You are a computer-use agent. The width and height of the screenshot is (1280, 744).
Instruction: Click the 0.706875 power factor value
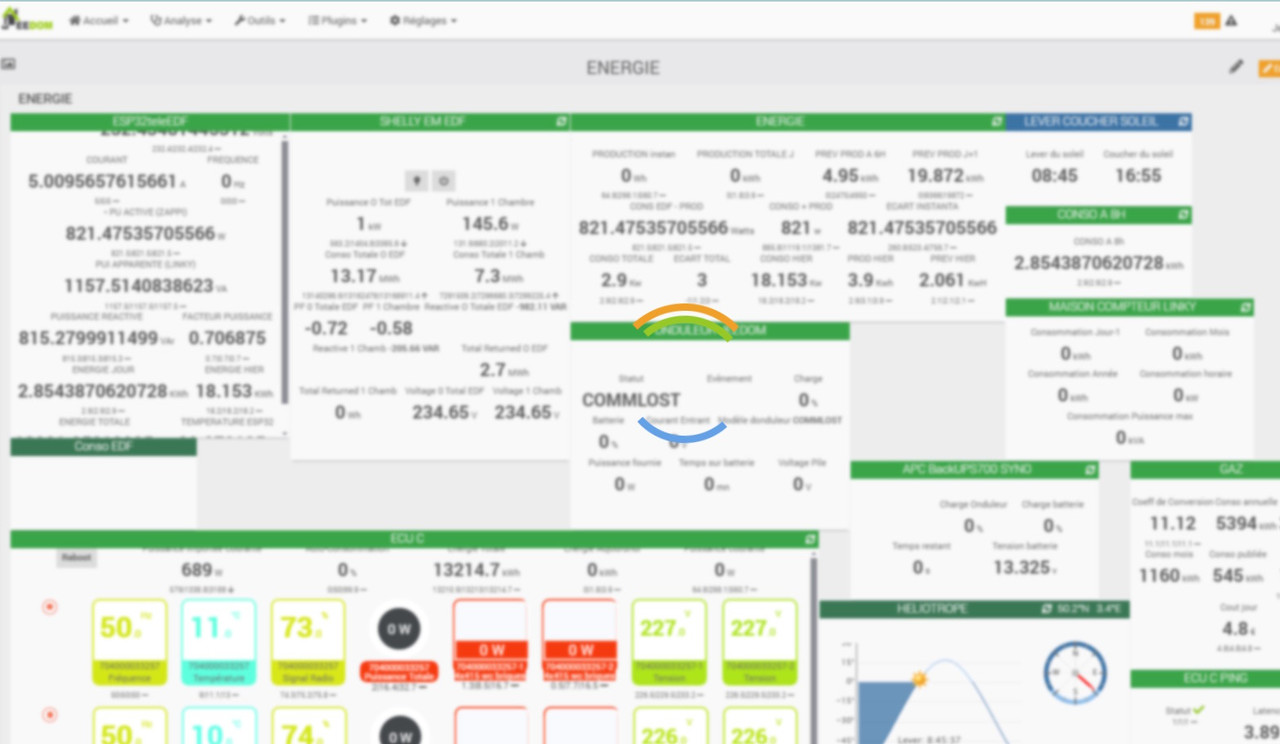tap(227, 338)
